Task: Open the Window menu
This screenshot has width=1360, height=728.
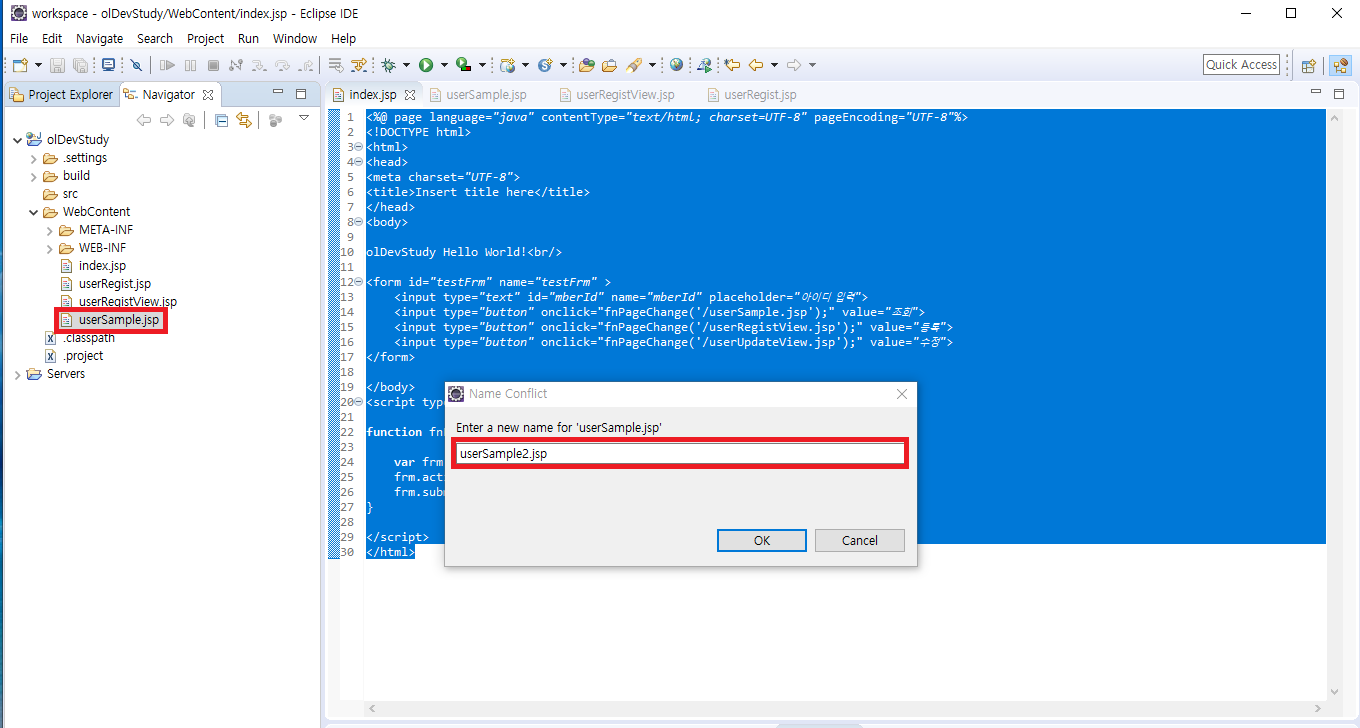Action: tap(295, 38)
